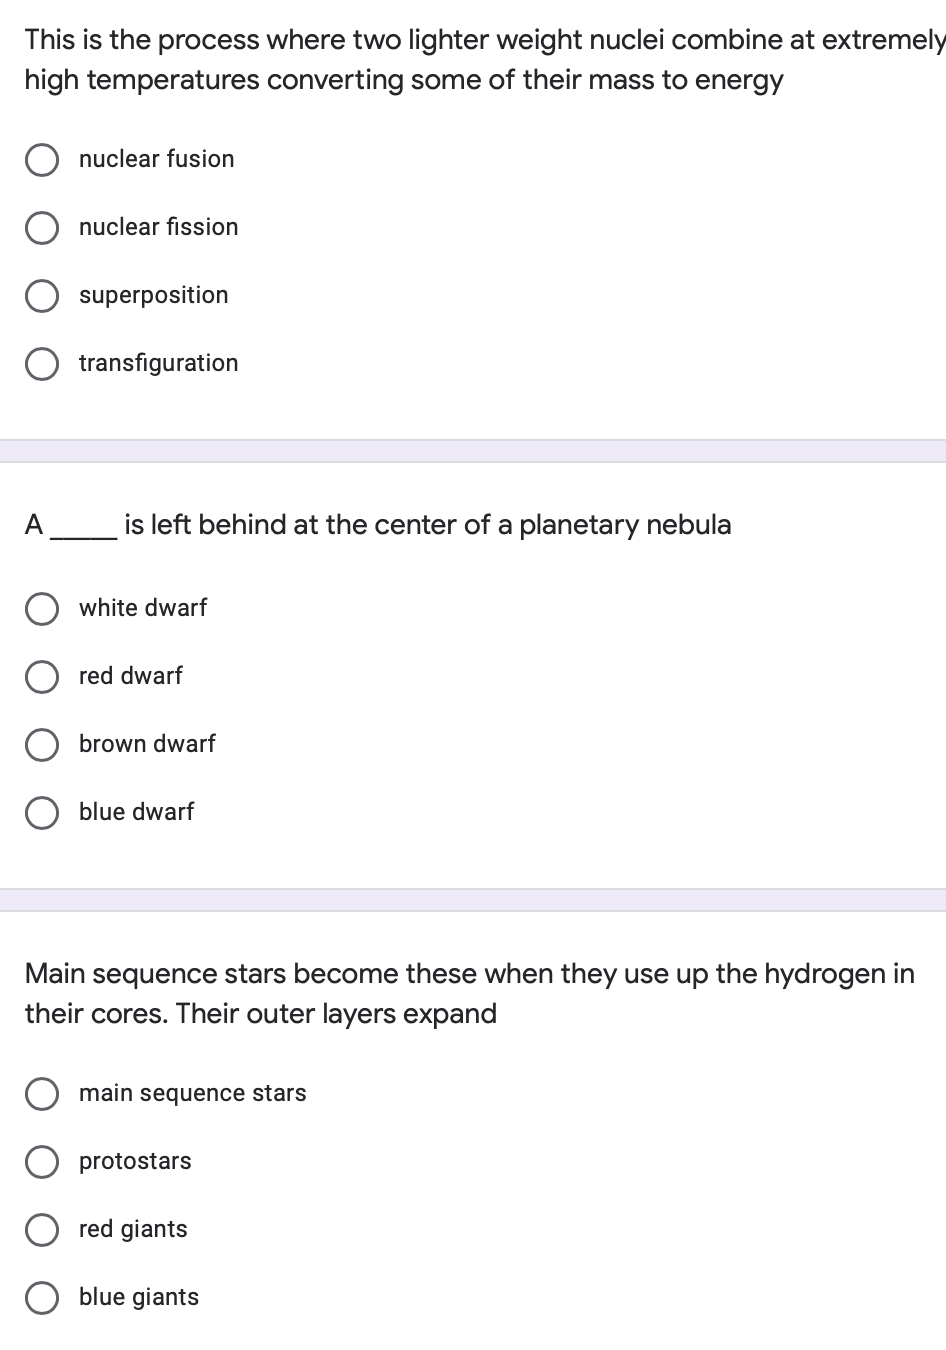This screenshot has width=946, height=1350.
Task: Click the main sequence stars question text
Action: click(470, 993)
